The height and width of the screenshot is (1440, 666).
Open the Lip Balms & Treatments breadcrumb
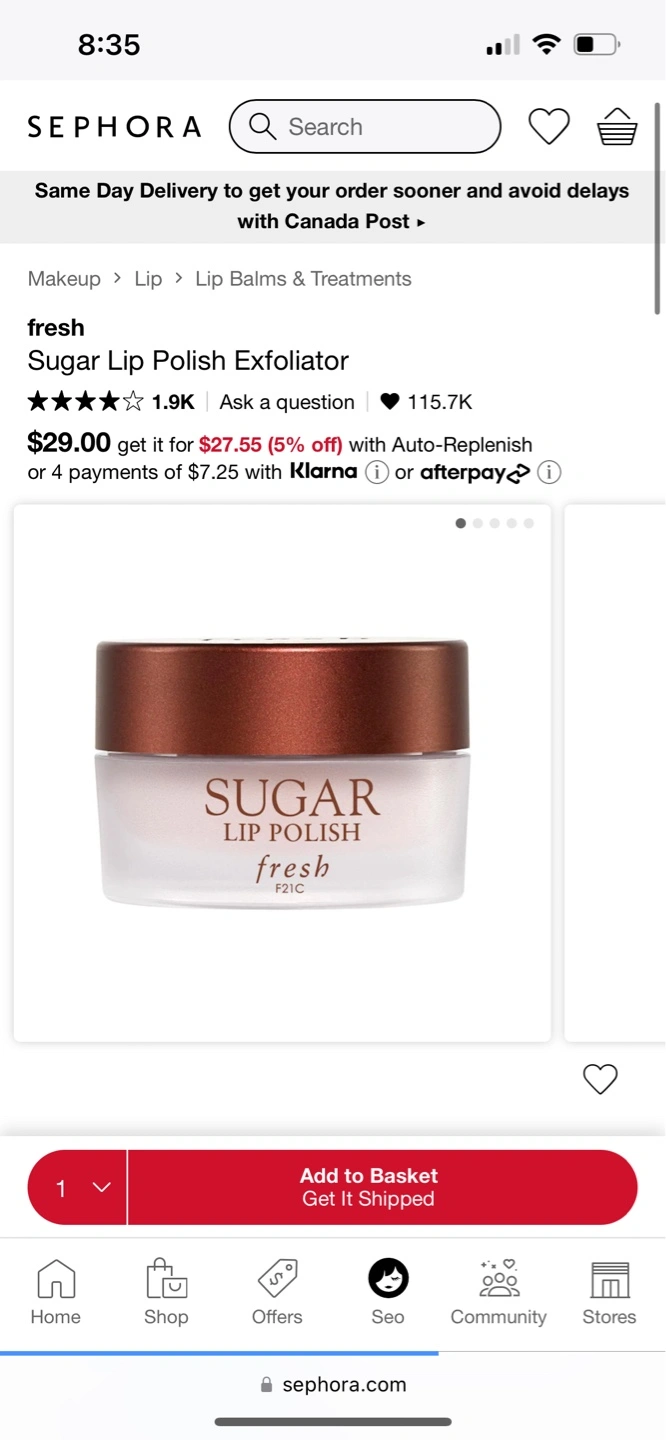(303, 279)
